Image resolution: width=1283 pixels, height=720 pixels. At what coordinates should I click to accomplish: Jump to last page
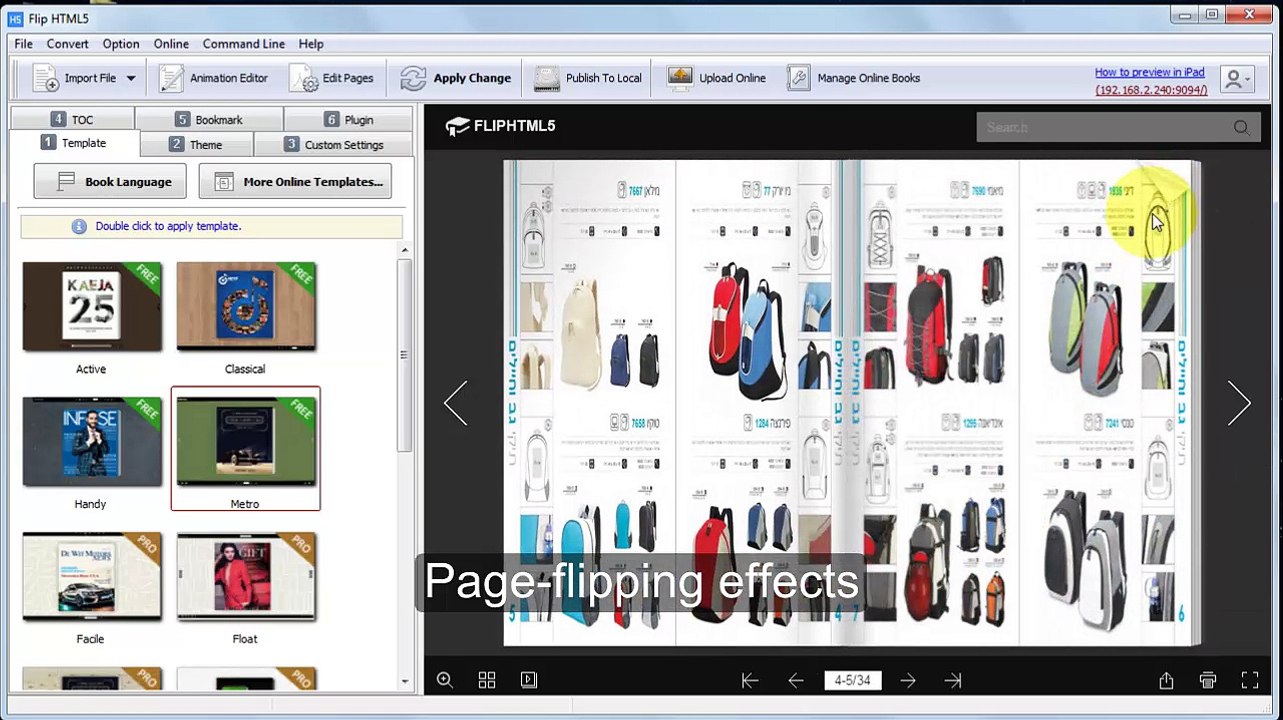point(953,680)
